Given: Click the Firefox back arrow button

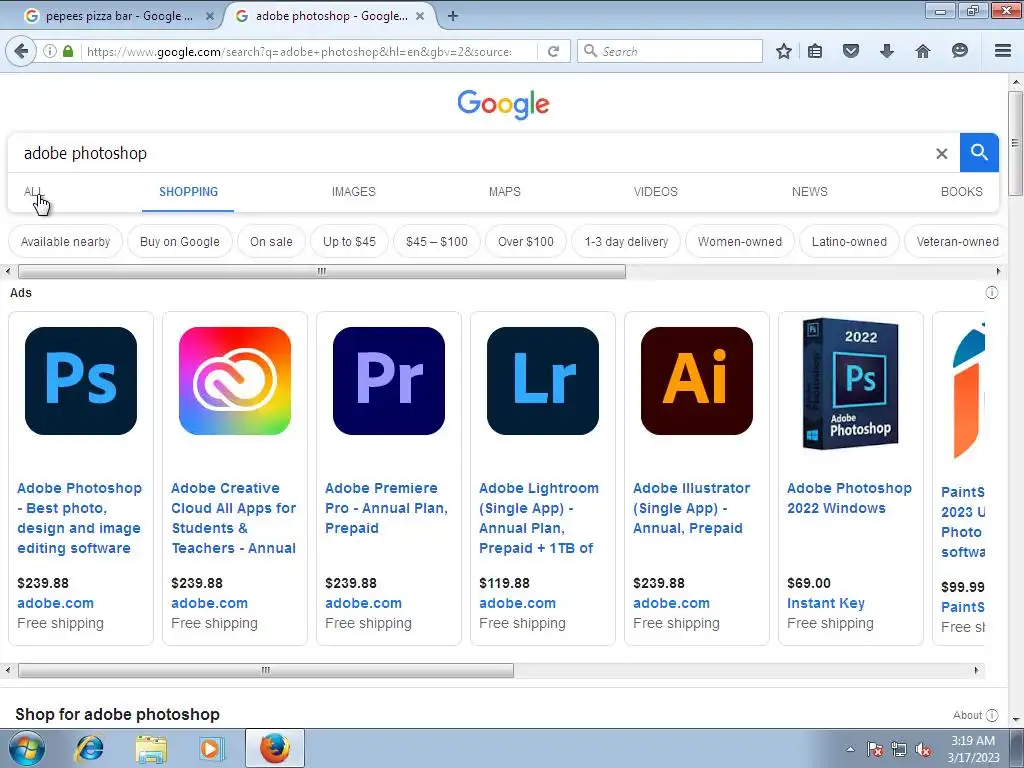Looking at the screenshot, I should 22,51.
